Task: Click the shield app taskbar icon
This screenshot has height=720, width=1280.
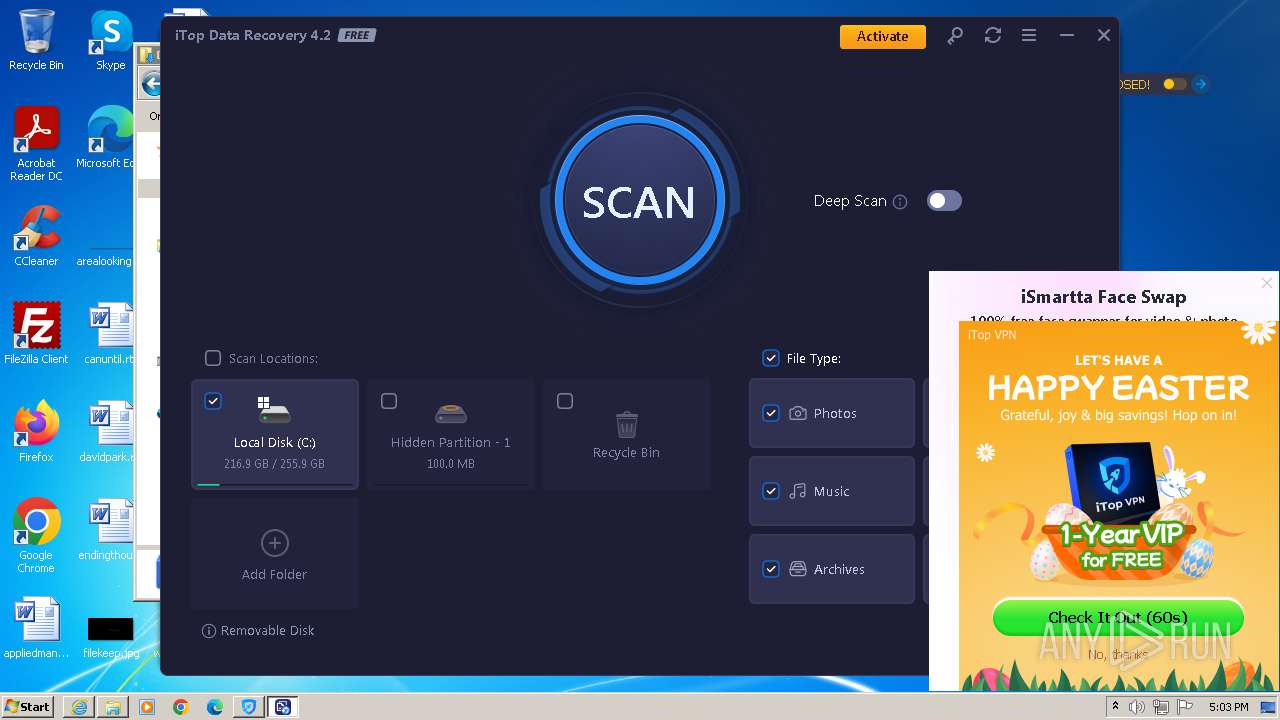Action: click(x=249, y=707)
